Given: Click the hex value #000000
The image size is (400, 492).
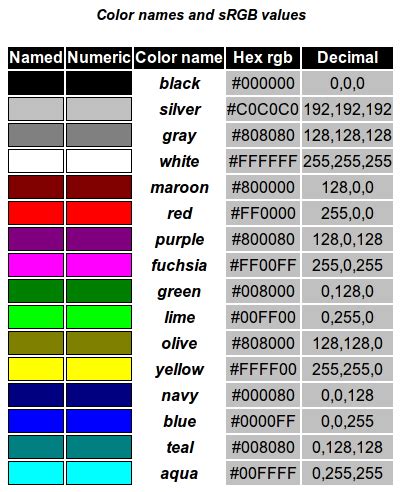Looking at the screenshot, I should pyautogui.click(x=263, y=83).
